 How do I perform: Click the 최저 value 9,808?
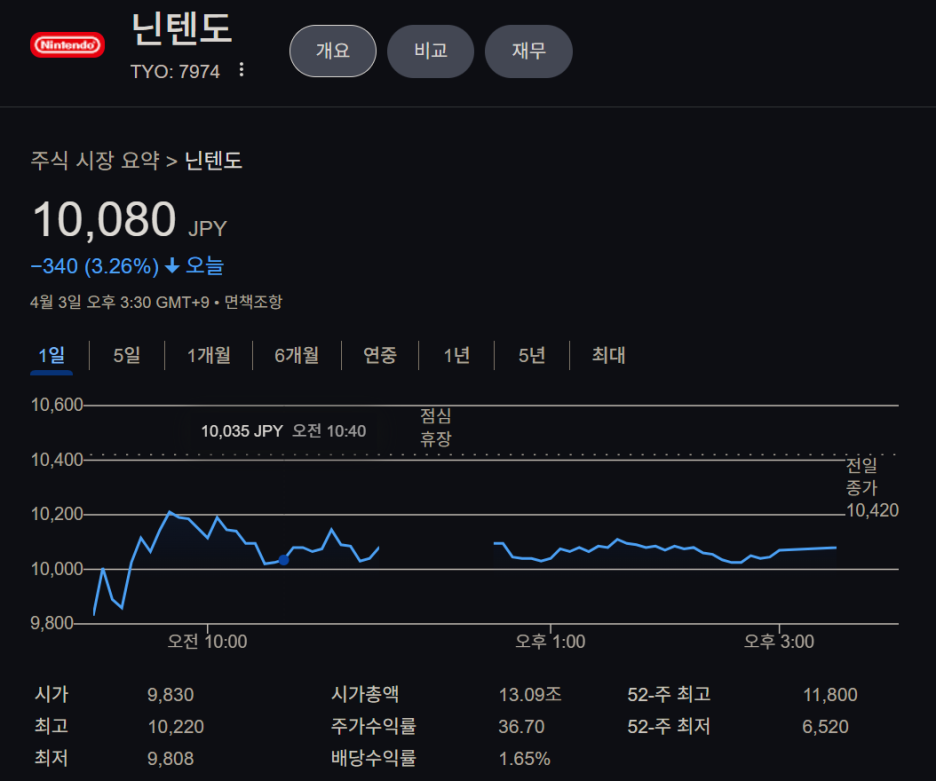[x=170, y=758]
